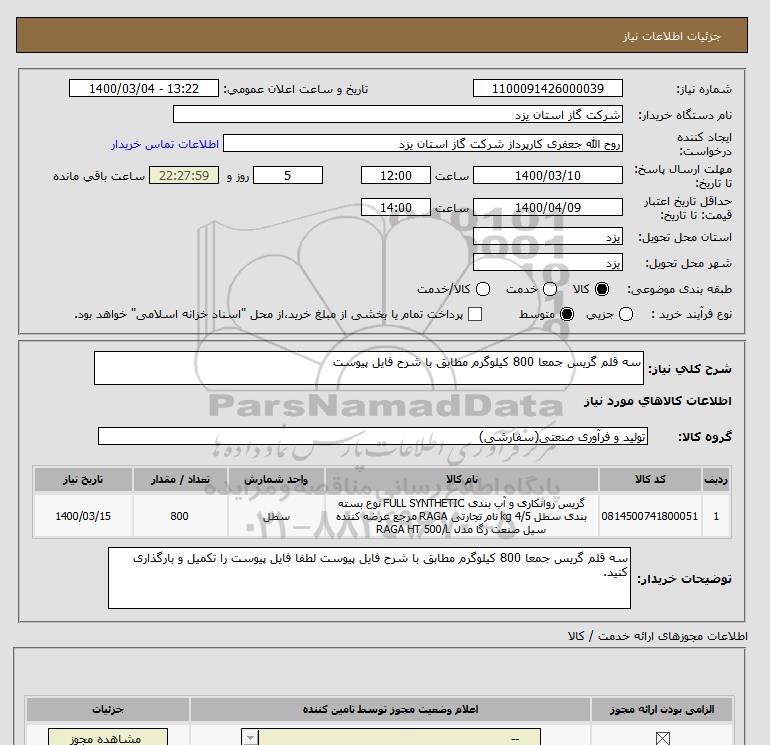The image size is (770, 745).
Task: Click the تاریخ نیاز column header
Action: click(83, 479)
